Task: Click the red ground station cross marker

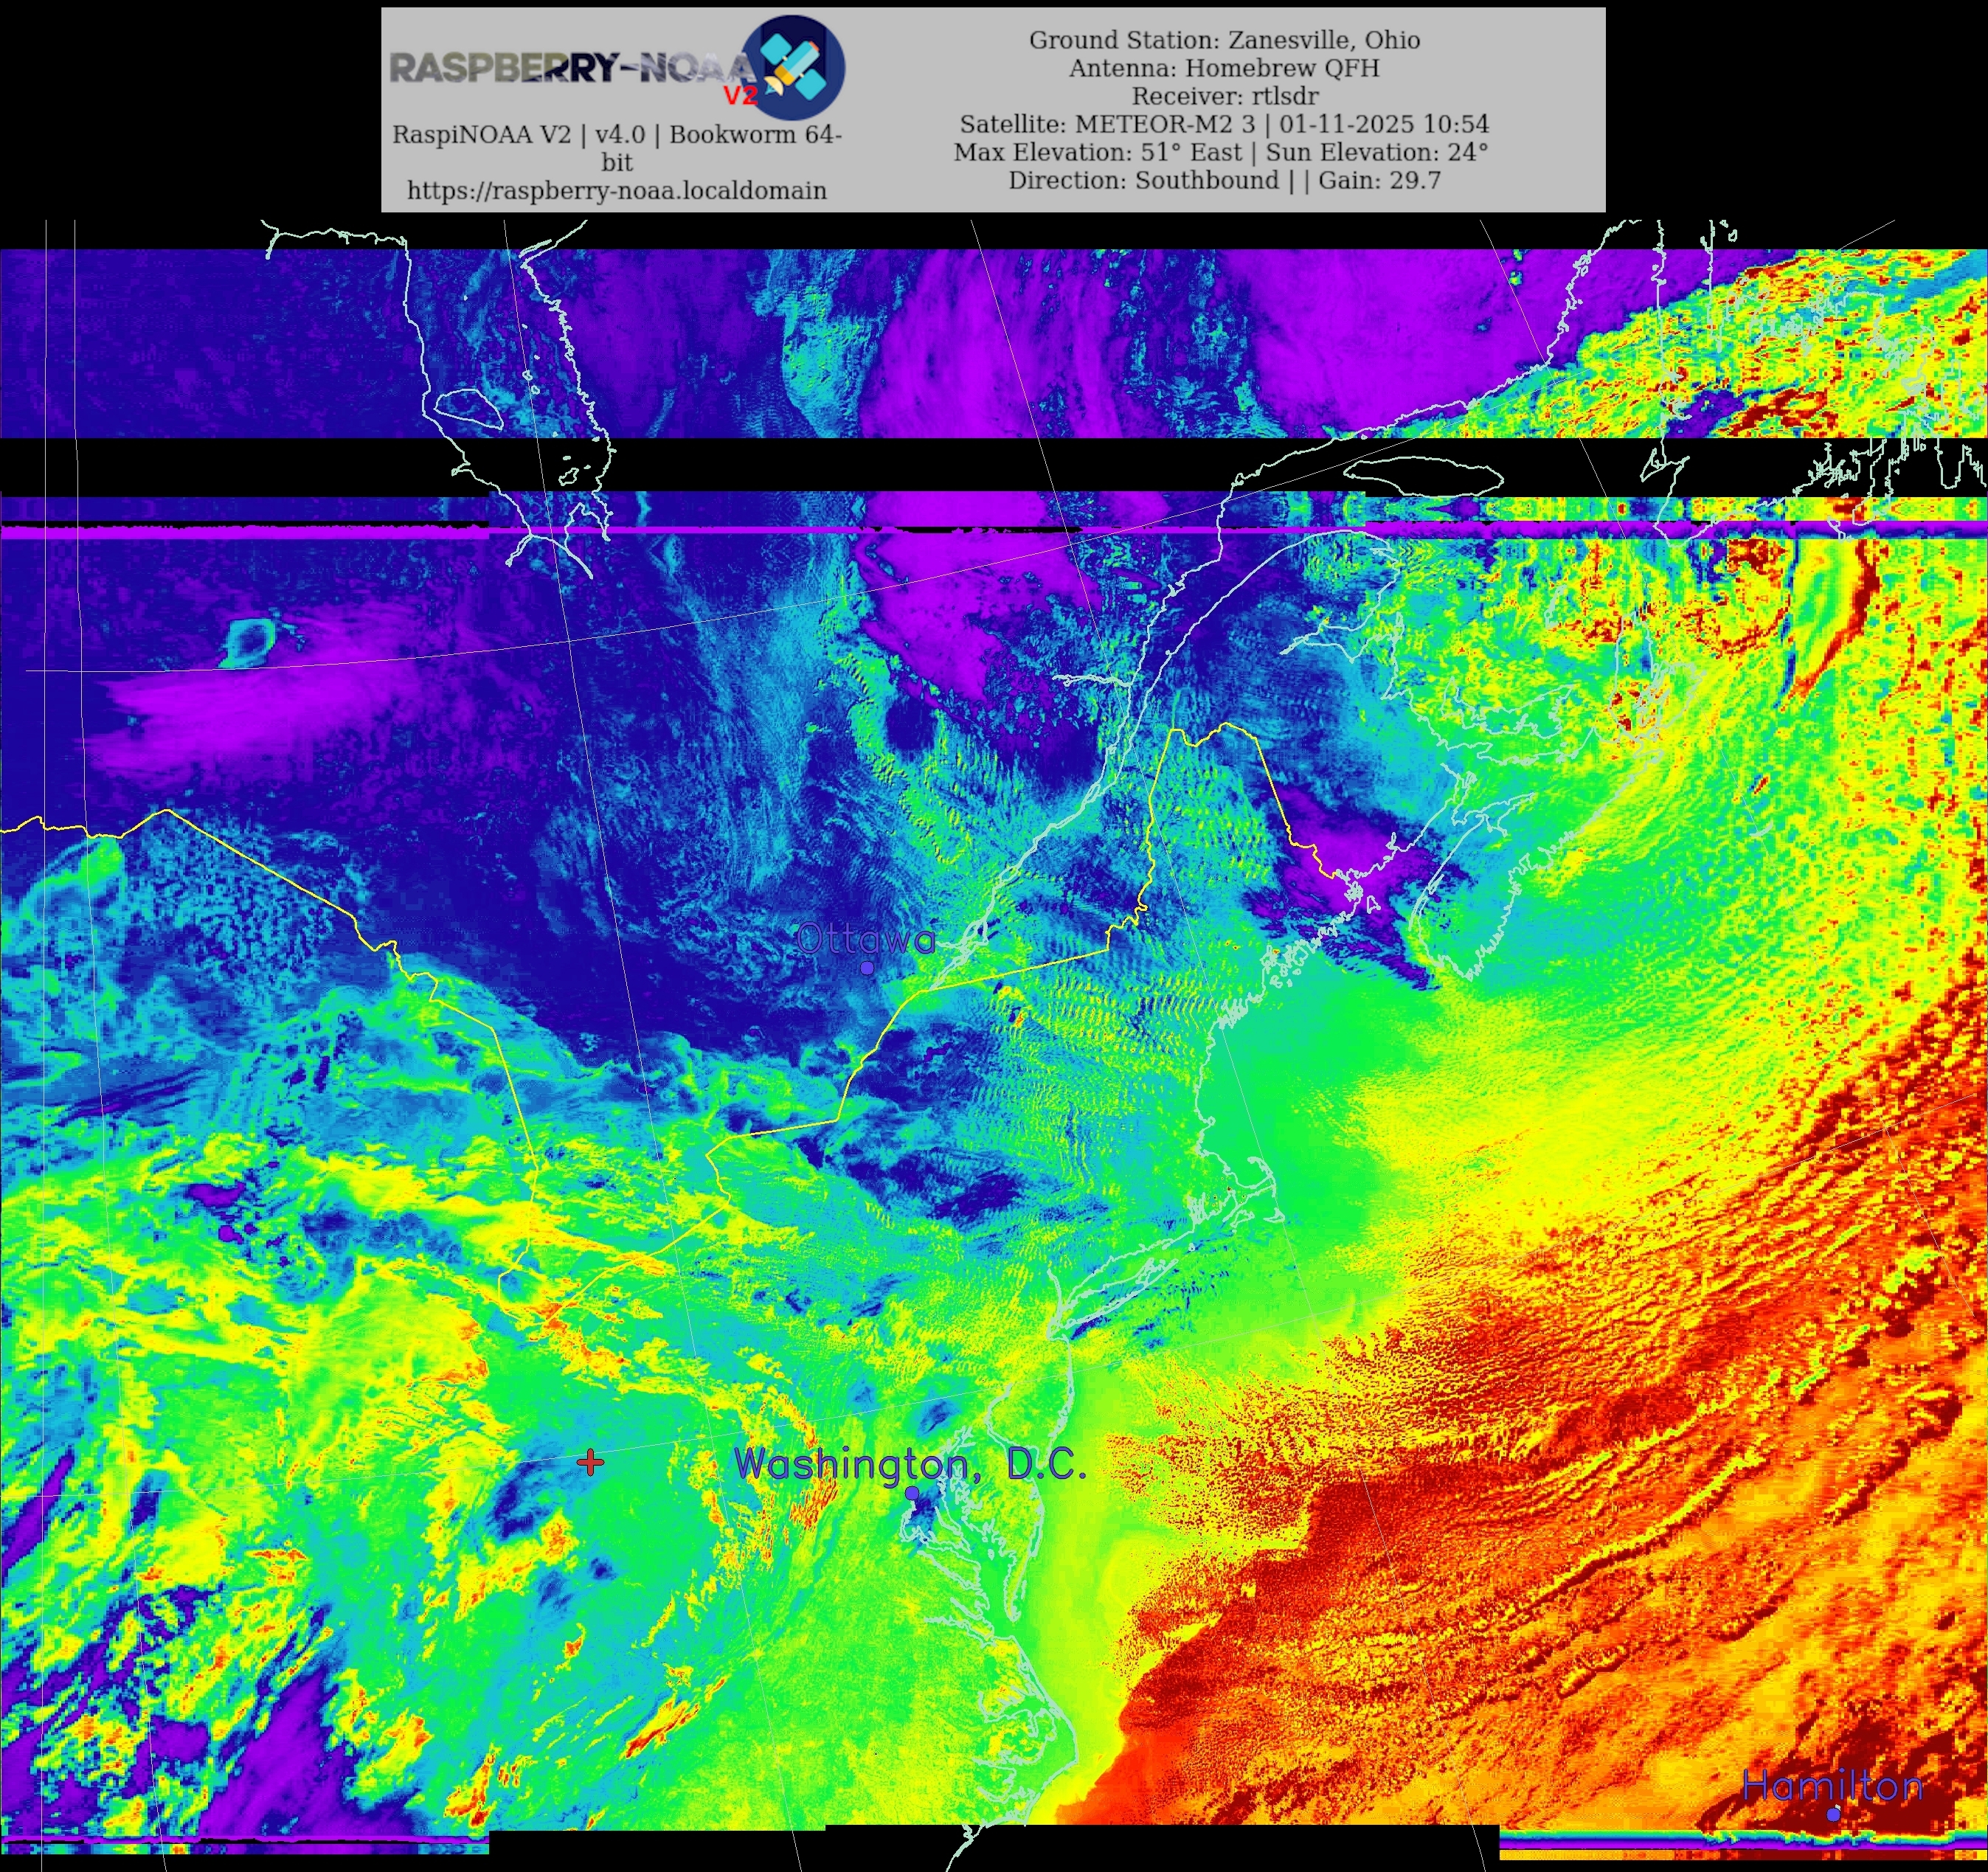Action: (591, 1463)
